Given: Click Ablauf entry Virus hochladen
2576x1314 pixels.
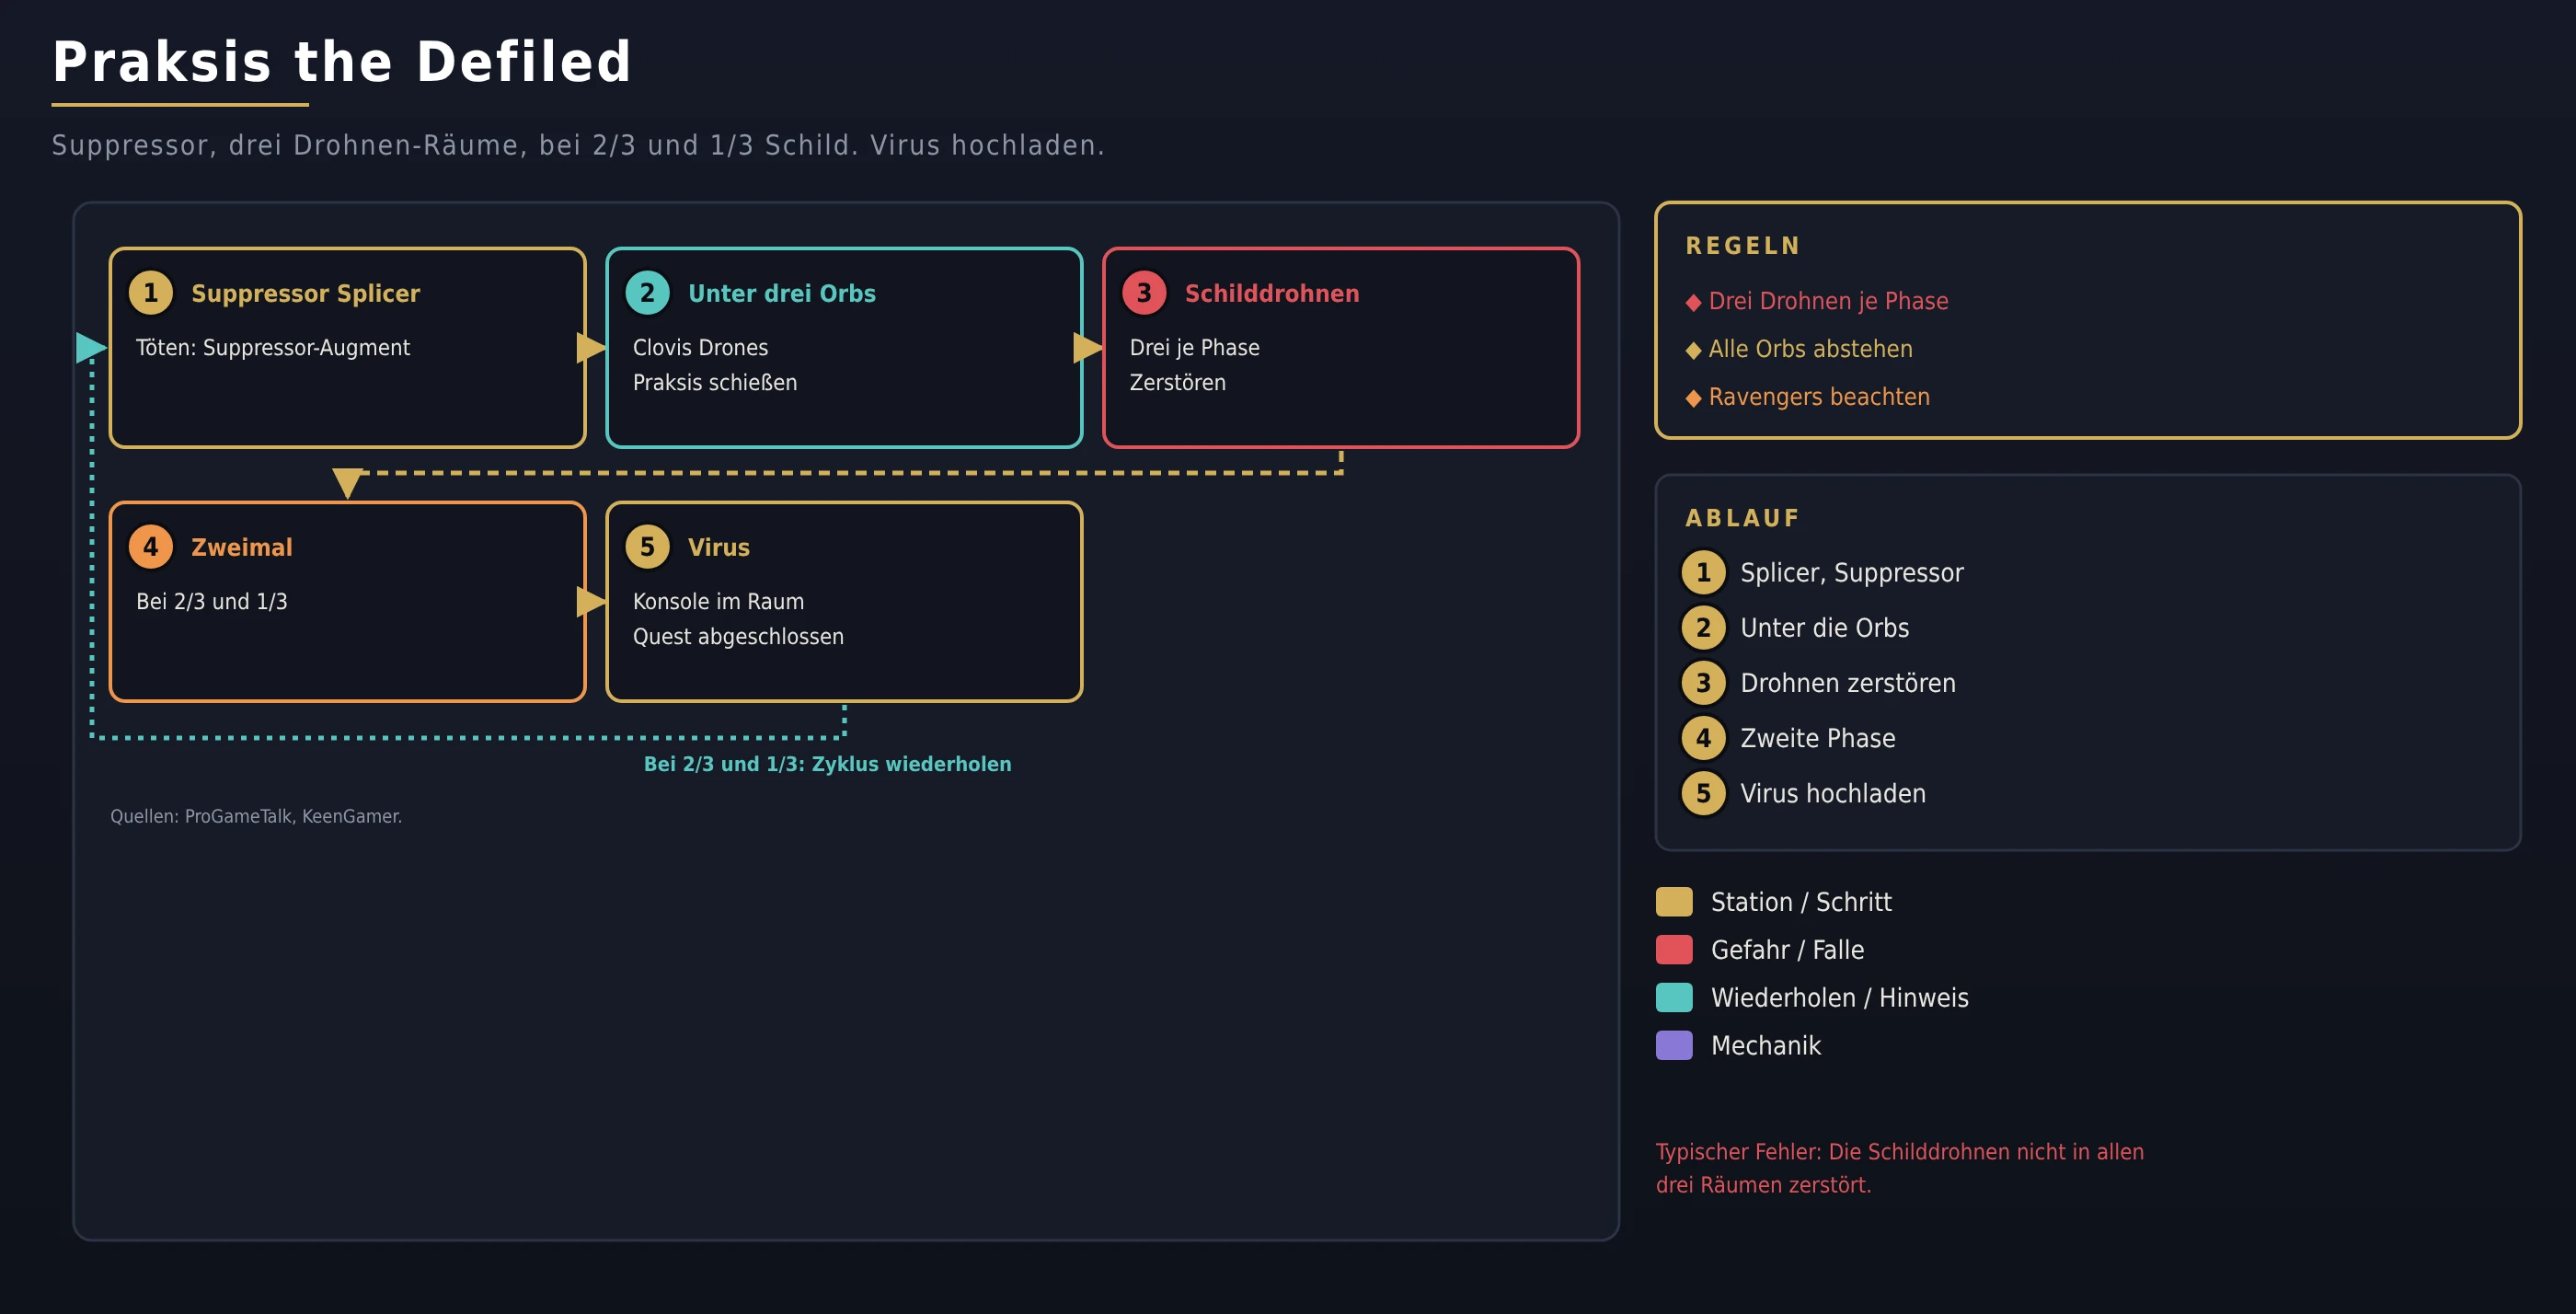Looking at the screenshot, I should click(x=1832, y=793).
